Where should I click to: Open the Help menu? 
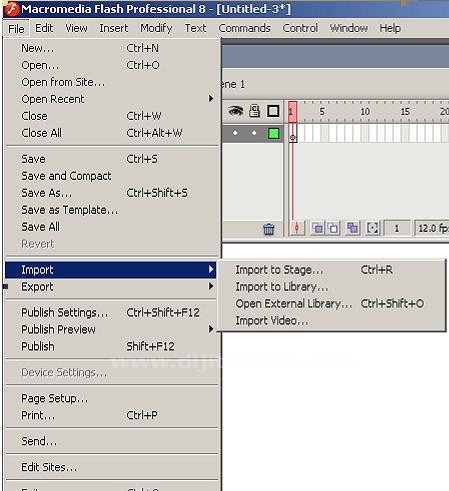point(390,28)
